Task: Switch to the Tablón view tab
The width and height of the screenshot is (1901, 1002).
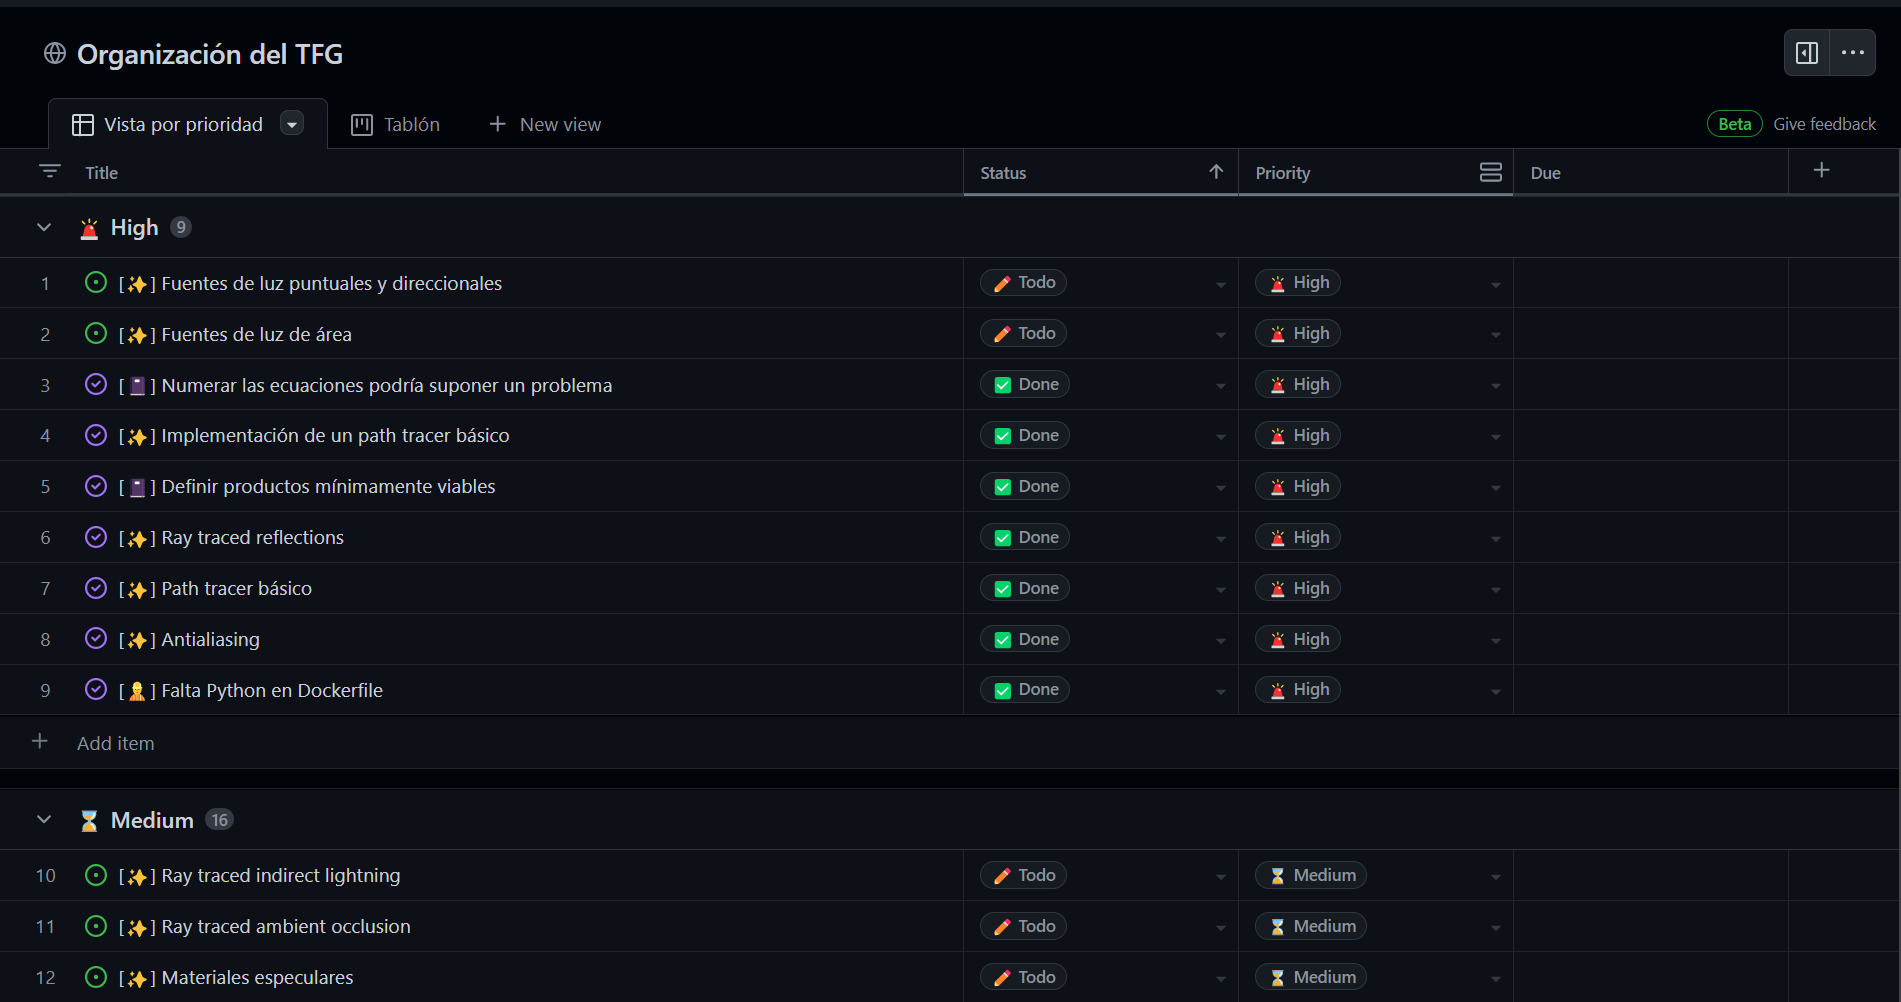Action: coord(396,124)
